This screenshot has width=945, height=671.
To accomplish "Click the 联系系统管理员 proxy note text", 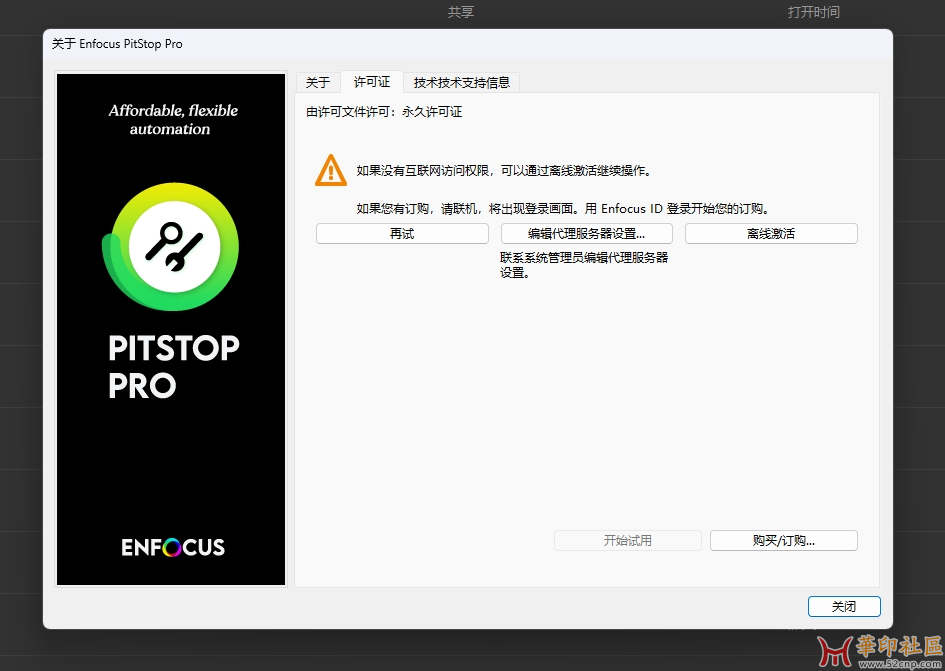I will (583, 264).
